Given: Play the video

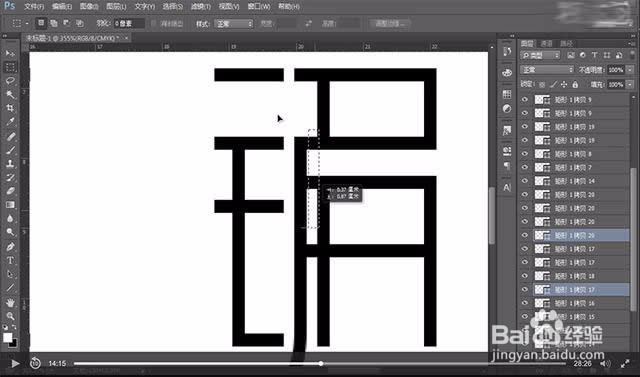Looking at the screenshot, I should click(x=15, y=363).
